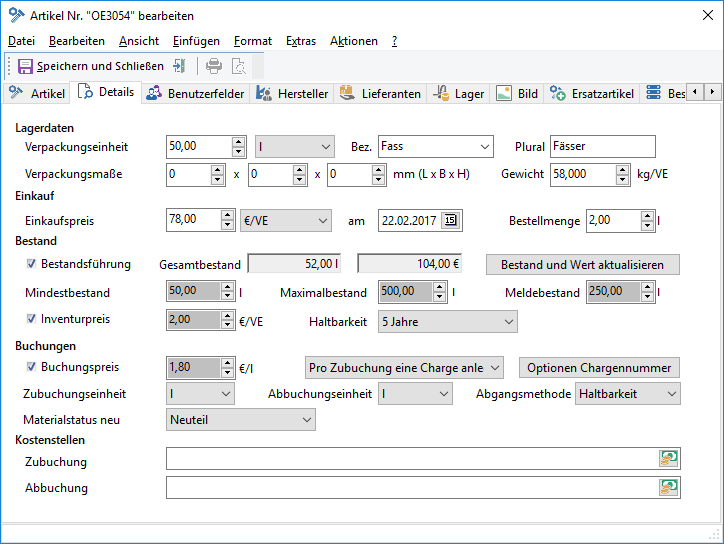Image resolution: width=724 pixels, height=544 pixels.
Task: Open the Verpackungseinheit unit dropdown
Action: click(x=295, y=147)
